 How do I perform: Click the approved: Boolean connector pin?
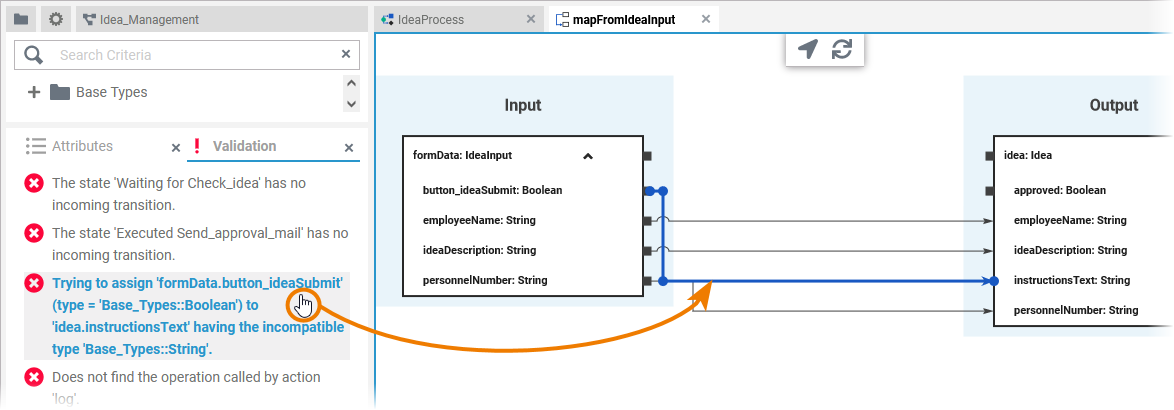(x=989, y=191)
